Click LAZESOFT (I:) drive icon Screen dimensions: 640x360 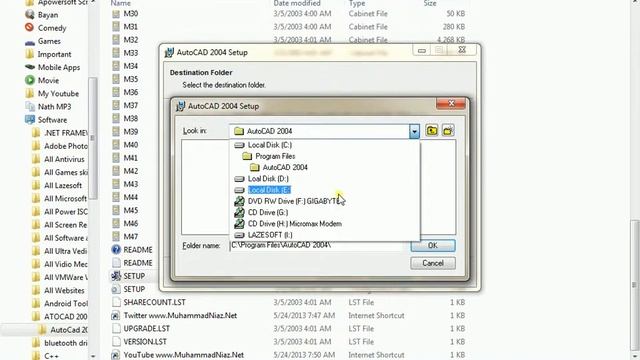click(239, 235)
